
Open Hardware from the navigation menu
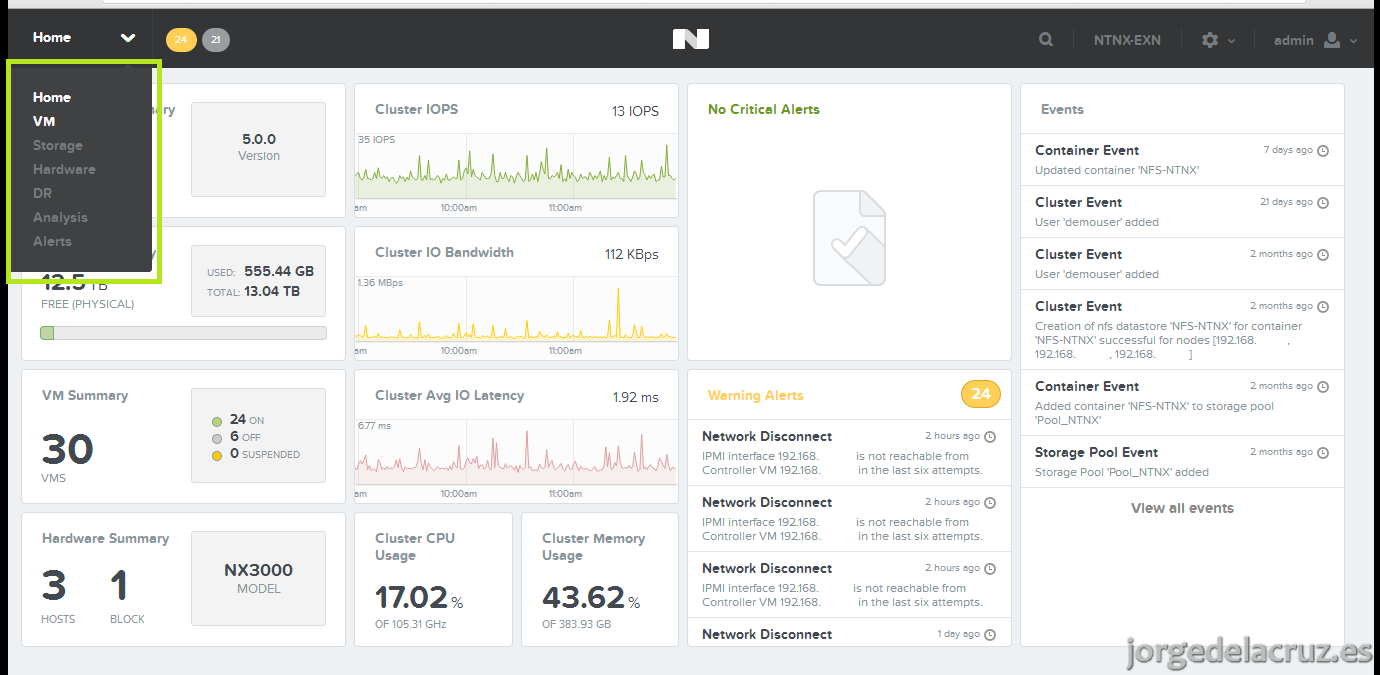(64, 169)
